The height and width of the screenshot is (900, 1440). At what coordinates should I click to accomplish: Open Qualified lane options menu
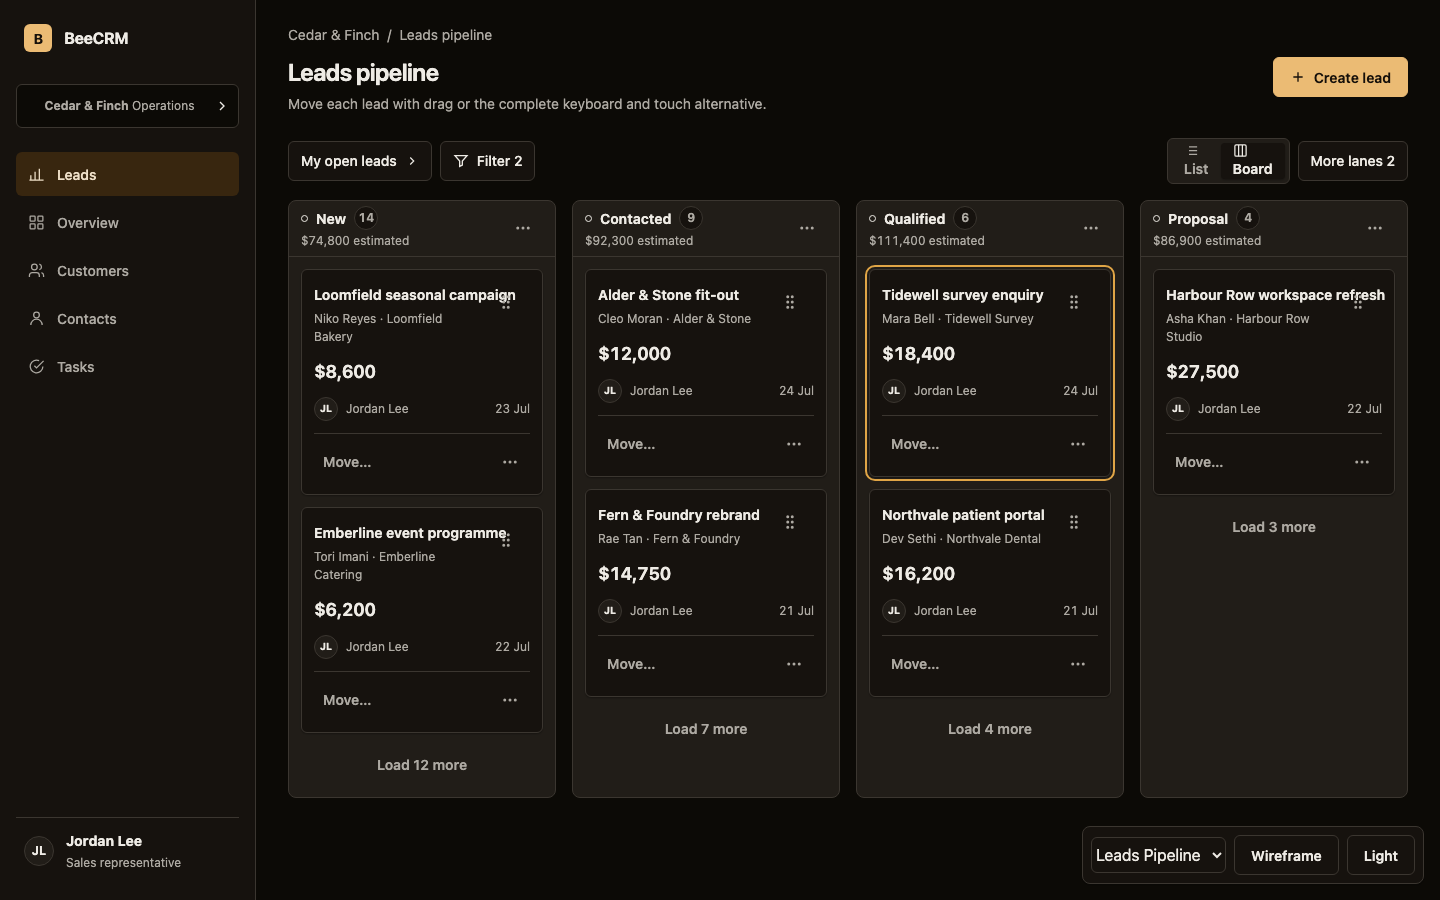(1091, 228)
